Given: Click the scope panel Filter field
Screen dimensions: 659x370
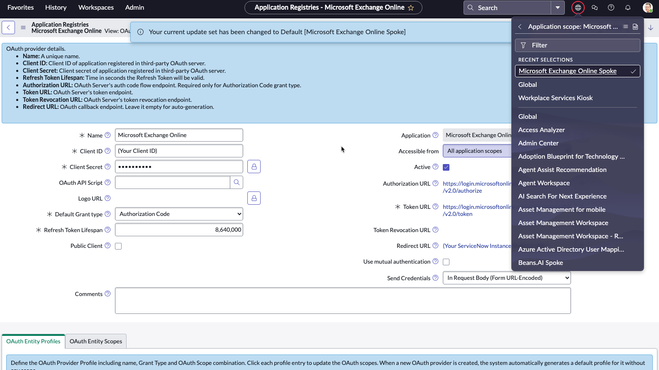Looking at the screenshot, I should click(x=577, y=45).
